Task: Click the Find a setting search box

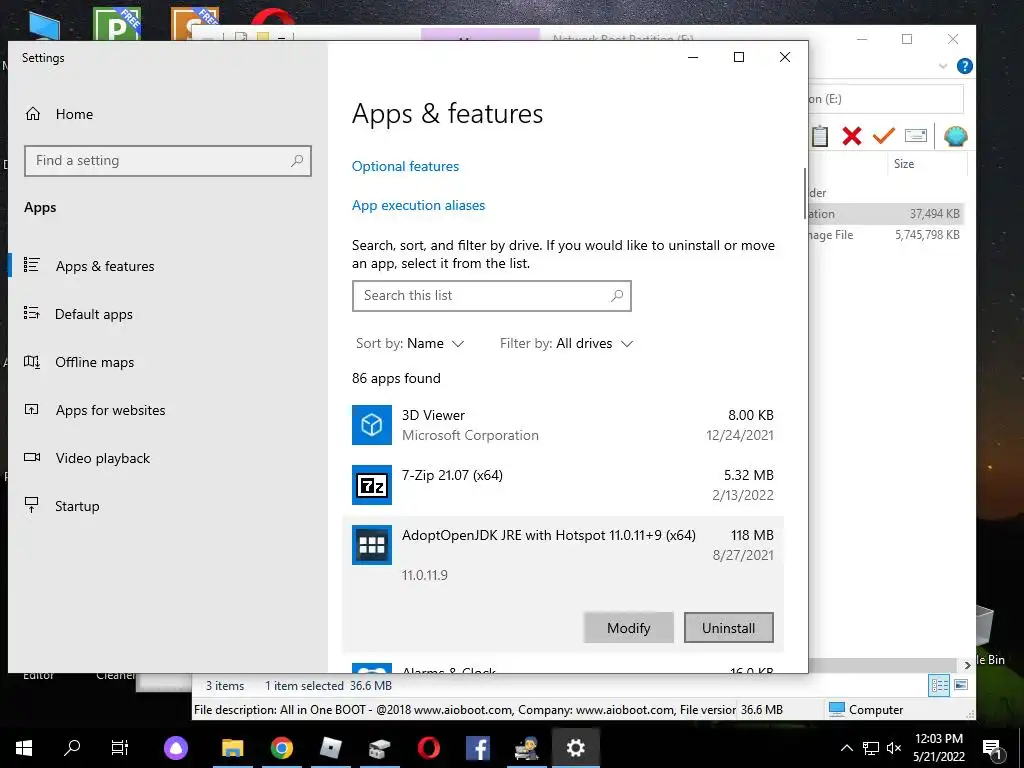Action: (x=168, y=161)
